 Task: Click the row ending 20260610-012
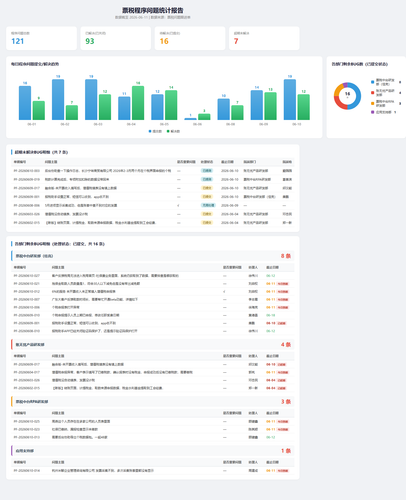[x=153, y=292]
